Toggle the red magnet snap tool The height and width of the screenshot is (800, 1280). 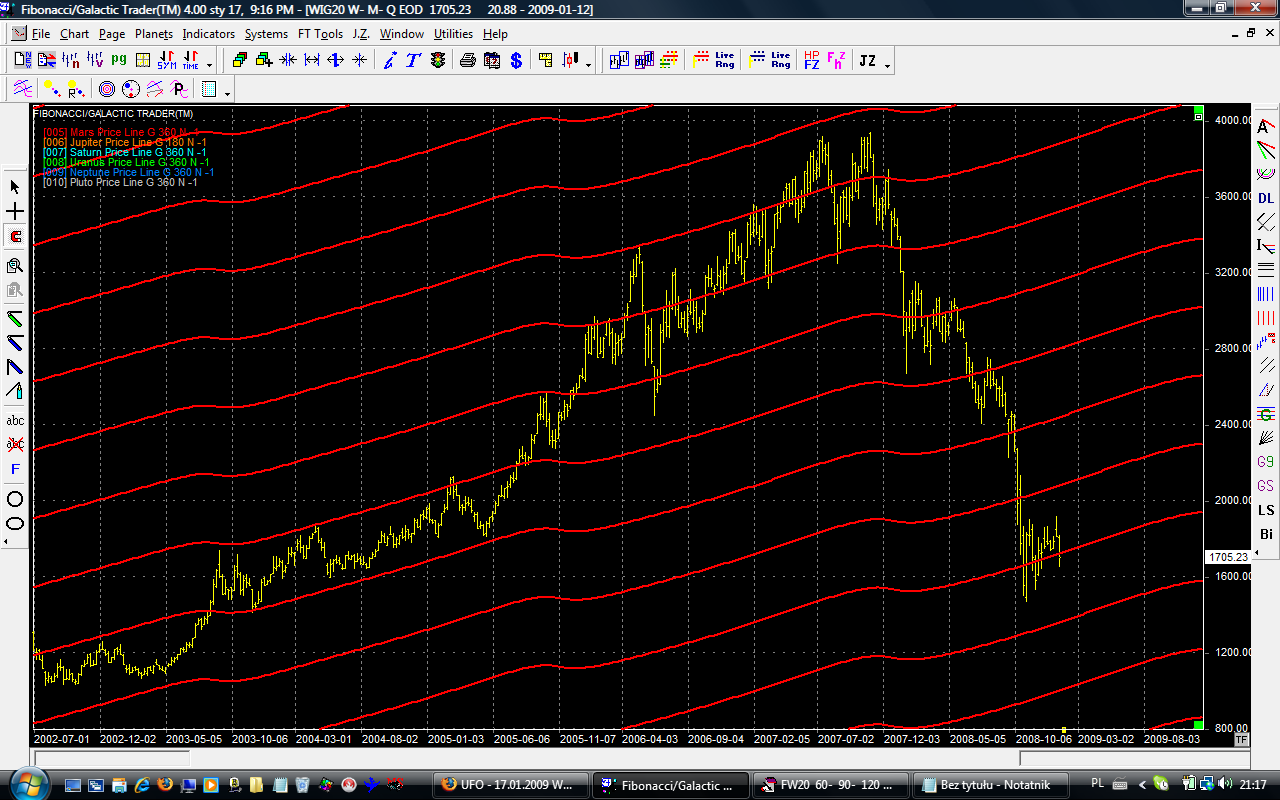tap(15, 237)
